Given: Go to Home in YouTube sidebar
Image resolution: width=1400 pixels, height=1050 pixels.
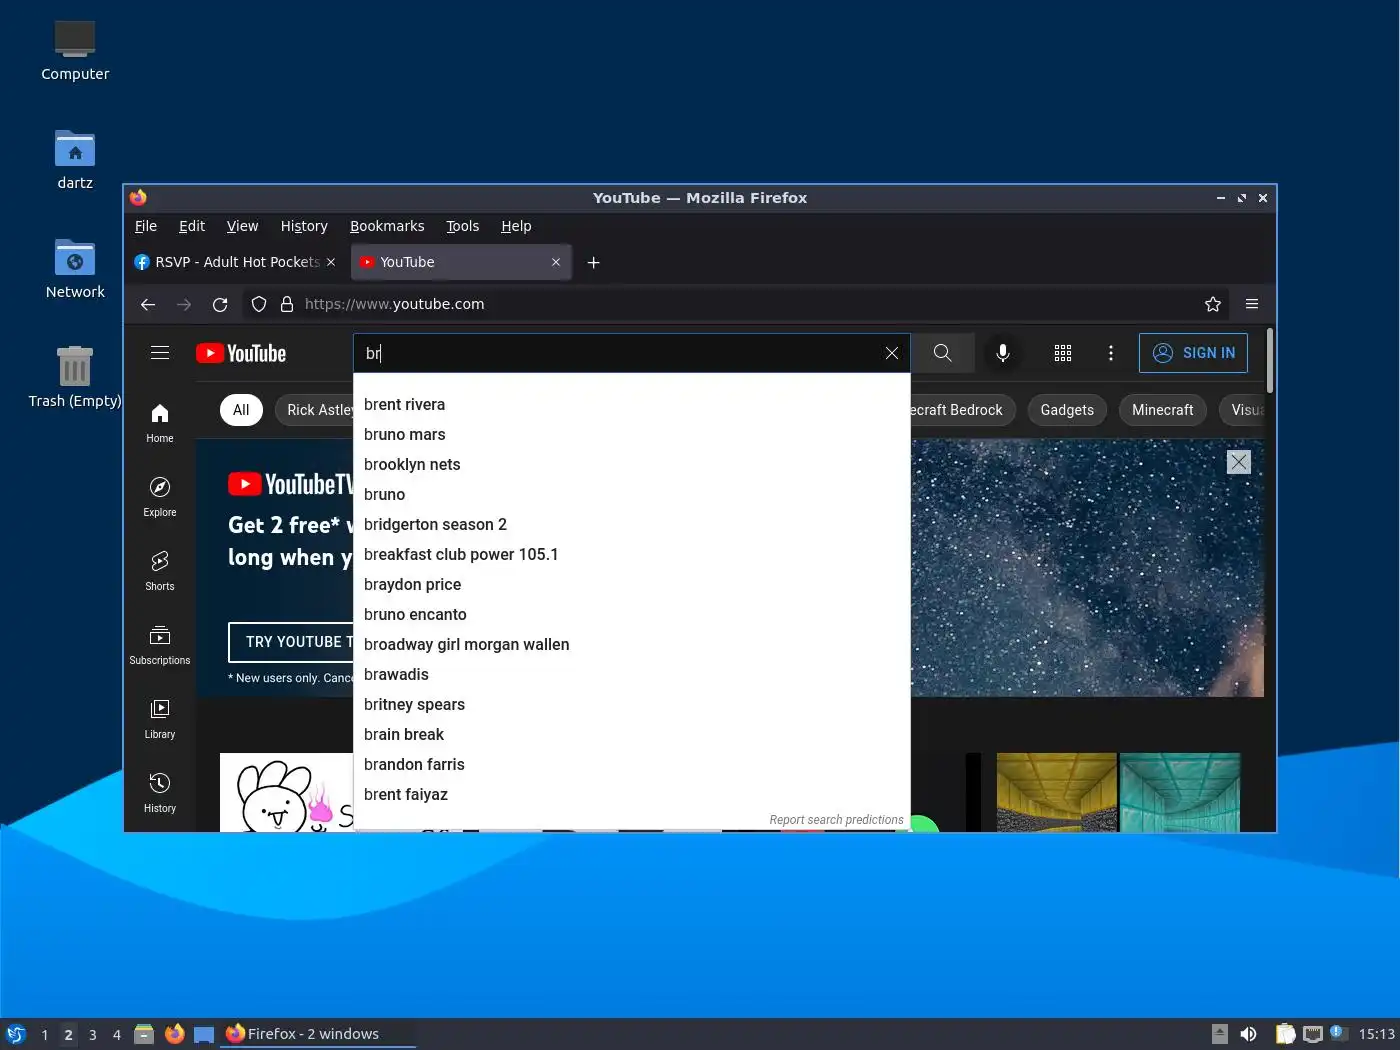Looking at the screenshot, I should [160, 423].
